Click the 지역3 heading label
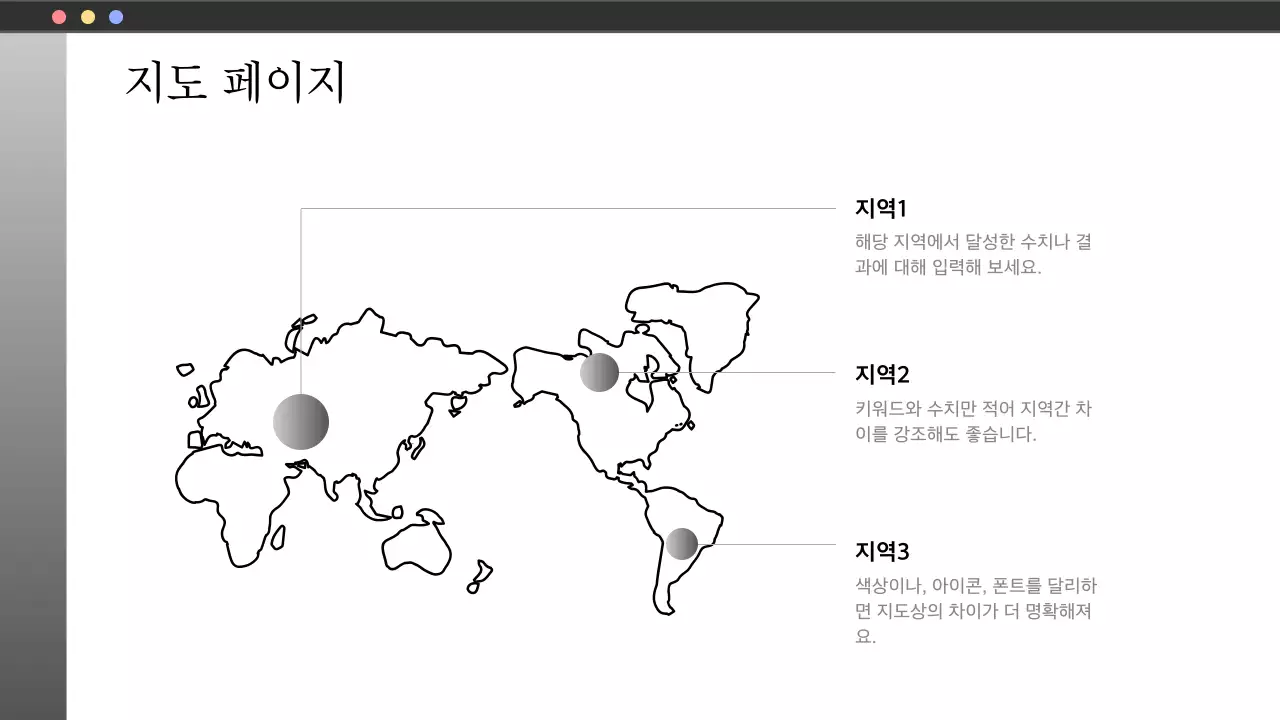1280x720 pixels. (x=880, y=551)
